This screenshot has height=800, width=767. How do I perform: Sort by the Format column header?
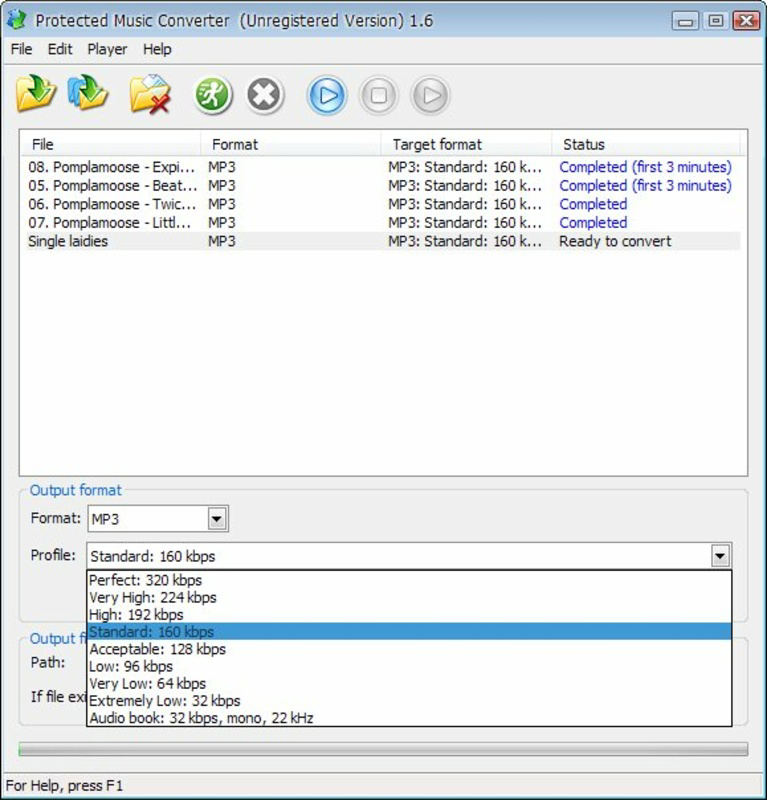click(290, 144)
